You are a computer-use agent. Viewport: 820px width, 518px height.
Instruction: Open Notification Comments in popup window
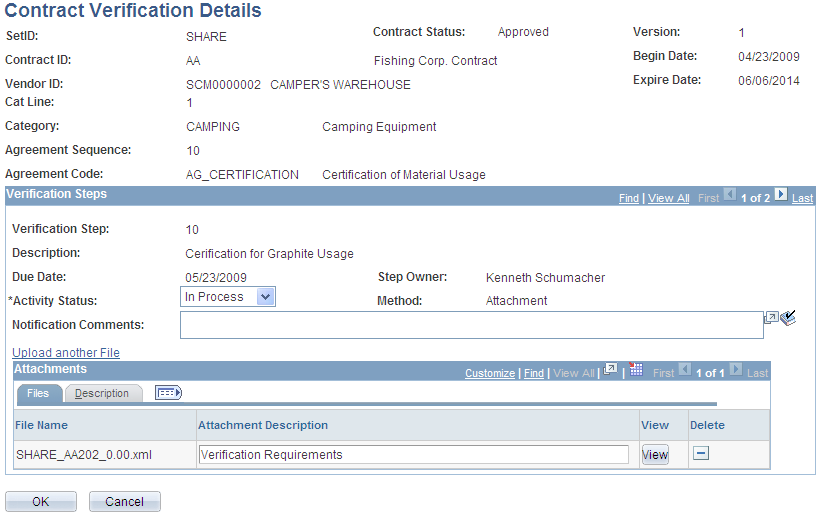[771, 317]
